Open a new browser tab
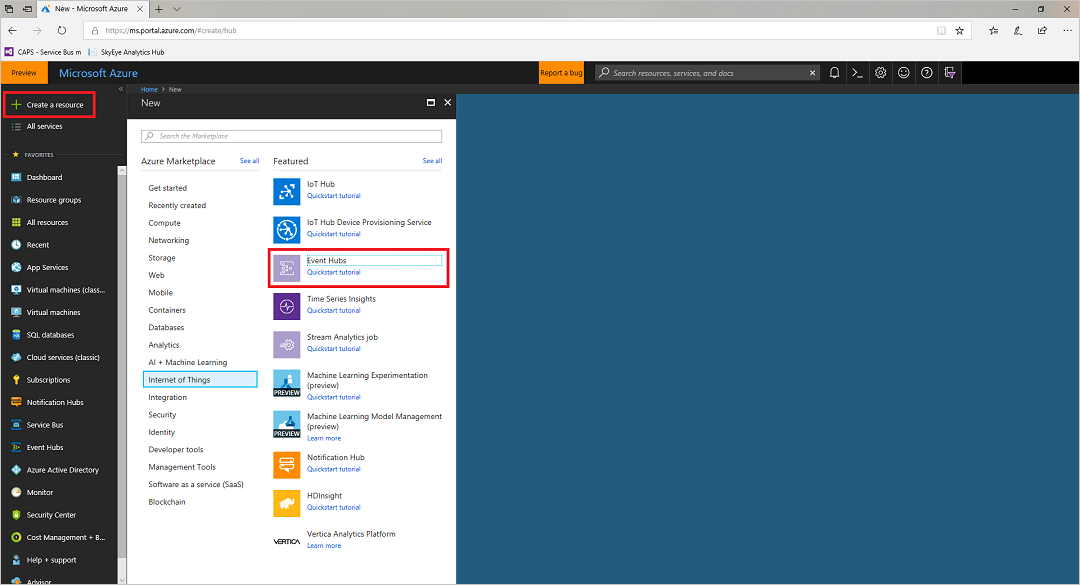 [x=158, y=9]
